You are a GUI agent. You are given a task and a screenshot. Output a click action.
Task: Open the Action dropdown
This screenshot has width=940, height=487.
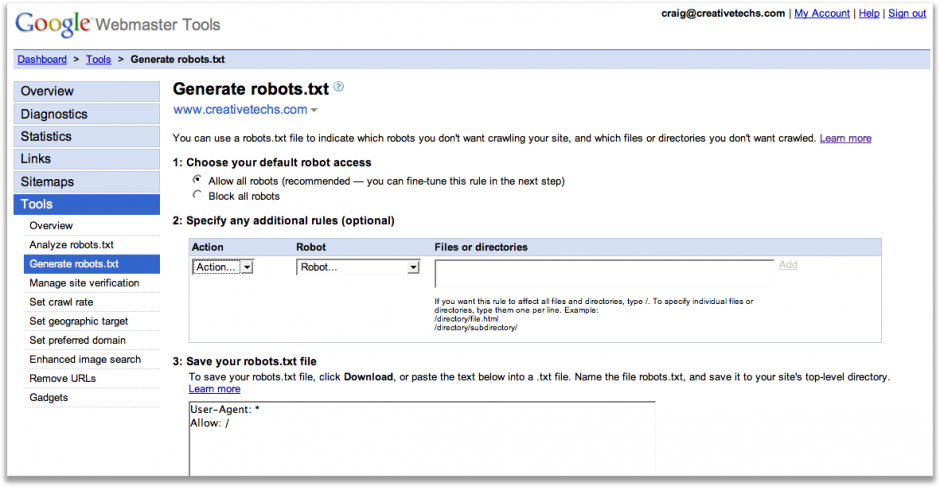point(223,267)
